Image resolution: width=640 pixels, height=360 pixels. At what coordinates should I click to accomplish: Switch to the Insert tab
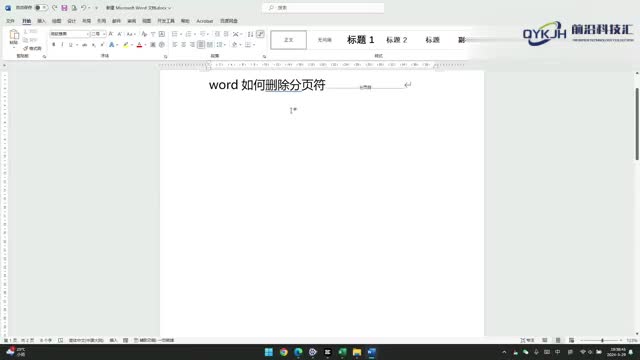tap(41, 21)
